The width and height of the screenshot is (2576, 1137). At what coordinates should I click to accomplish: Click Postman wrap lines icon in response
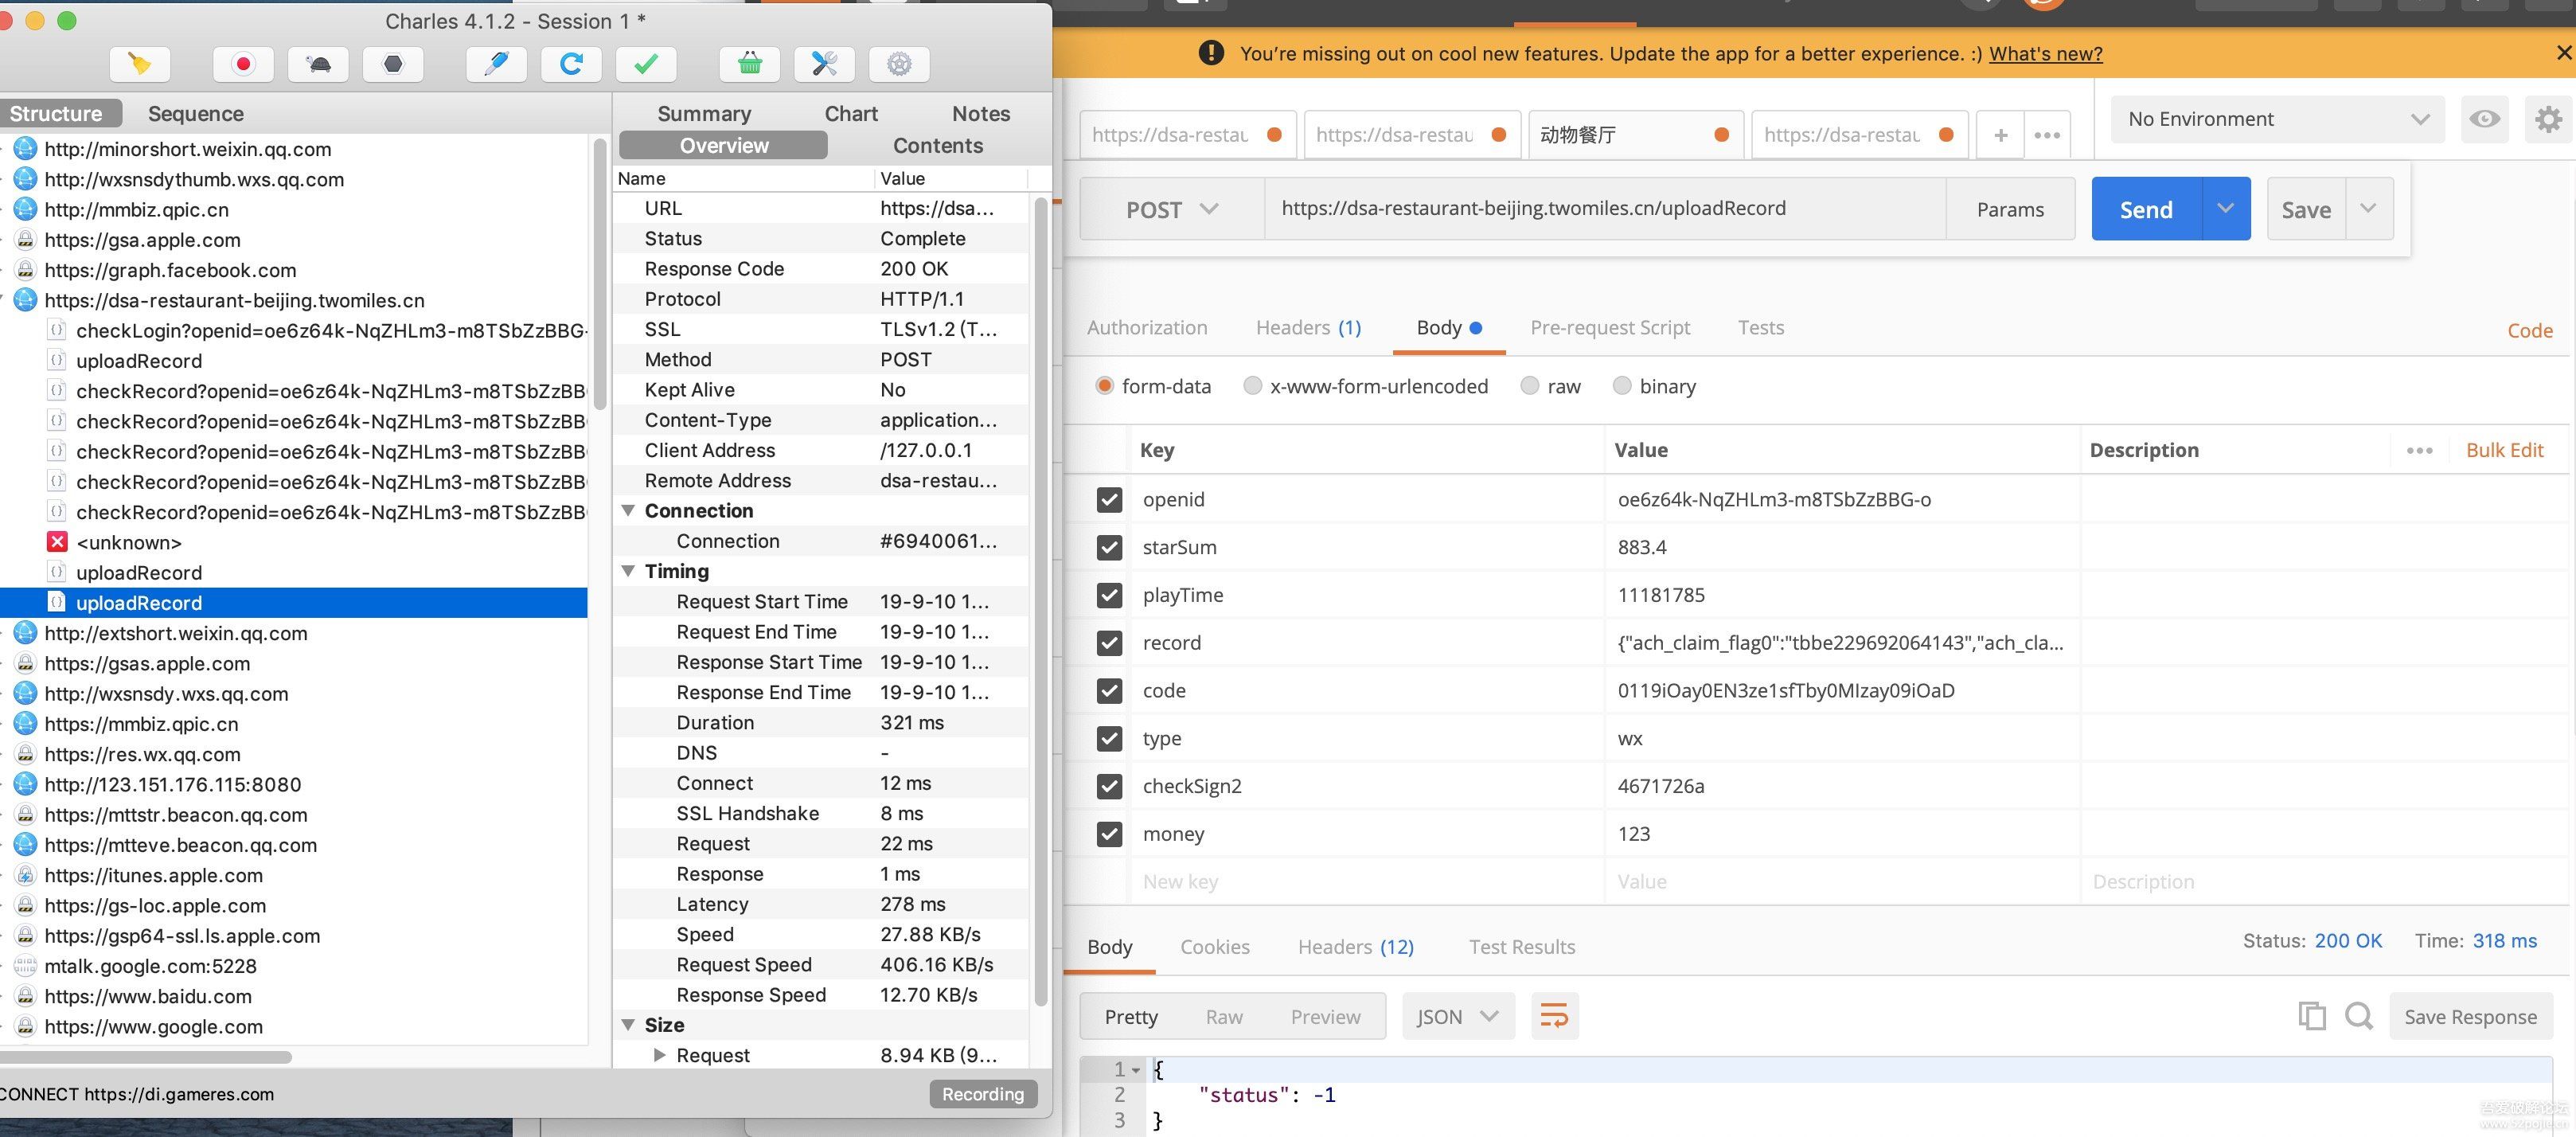(x=1554, y=1017)
